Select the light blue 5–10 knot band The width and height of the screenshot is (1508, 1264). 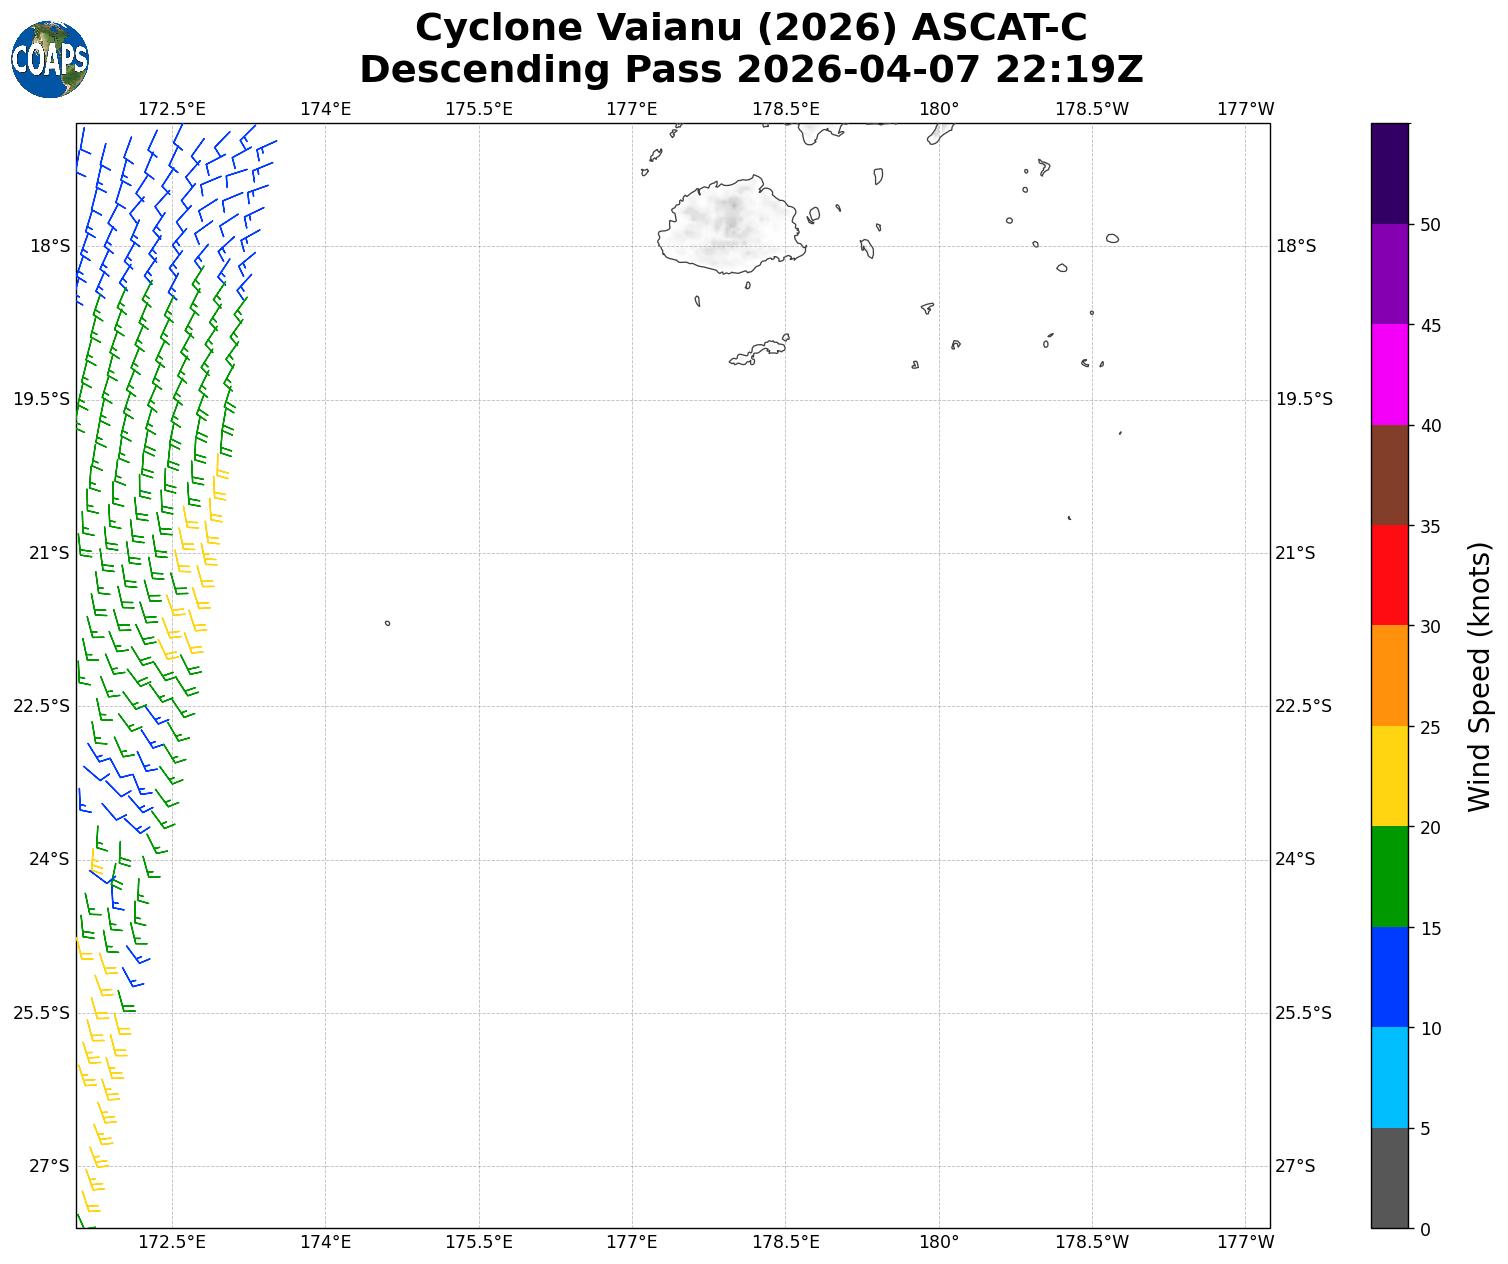coord(1389,1078)
